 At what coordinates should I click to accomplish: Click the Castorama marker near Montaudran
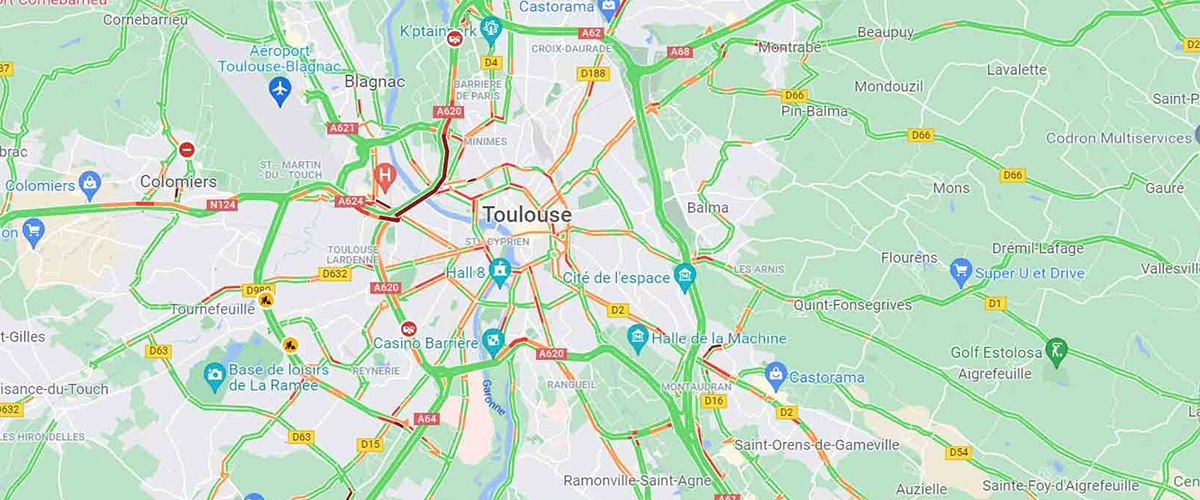pyautogui.click(x=774, y=375)
